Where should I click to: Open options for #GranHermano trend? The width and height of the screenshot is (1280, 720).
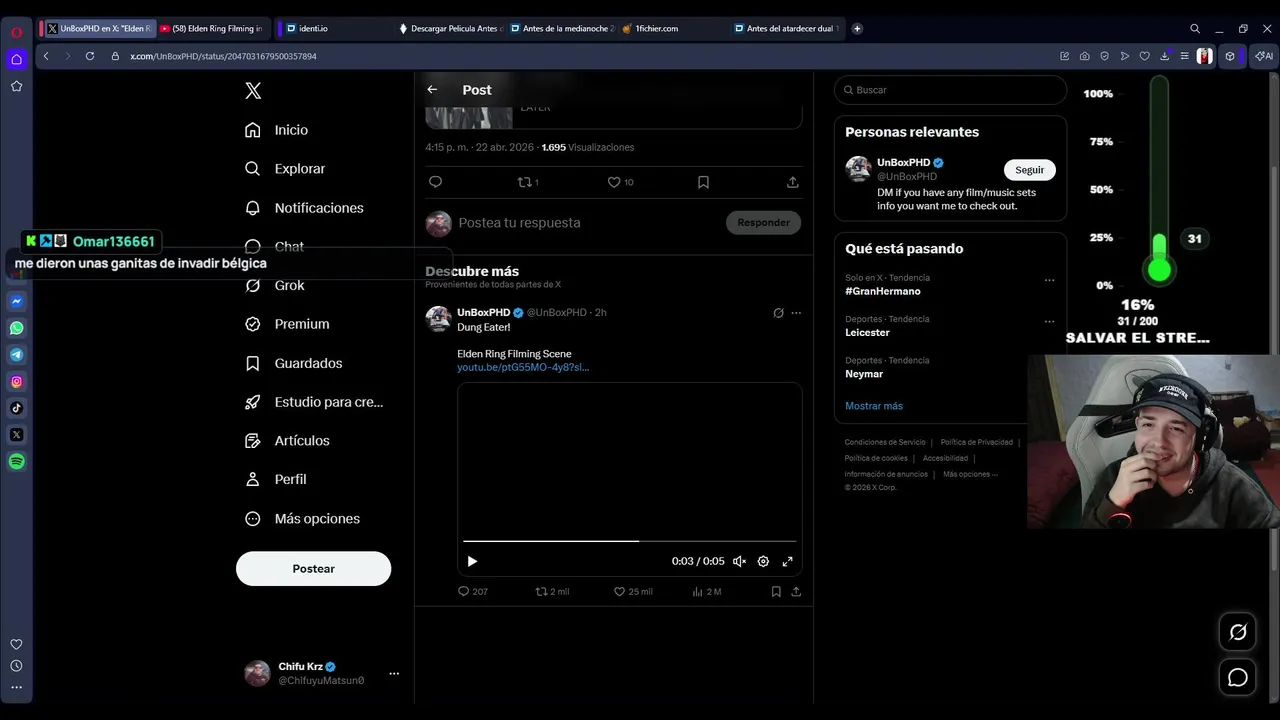(x=1049, y=281)
